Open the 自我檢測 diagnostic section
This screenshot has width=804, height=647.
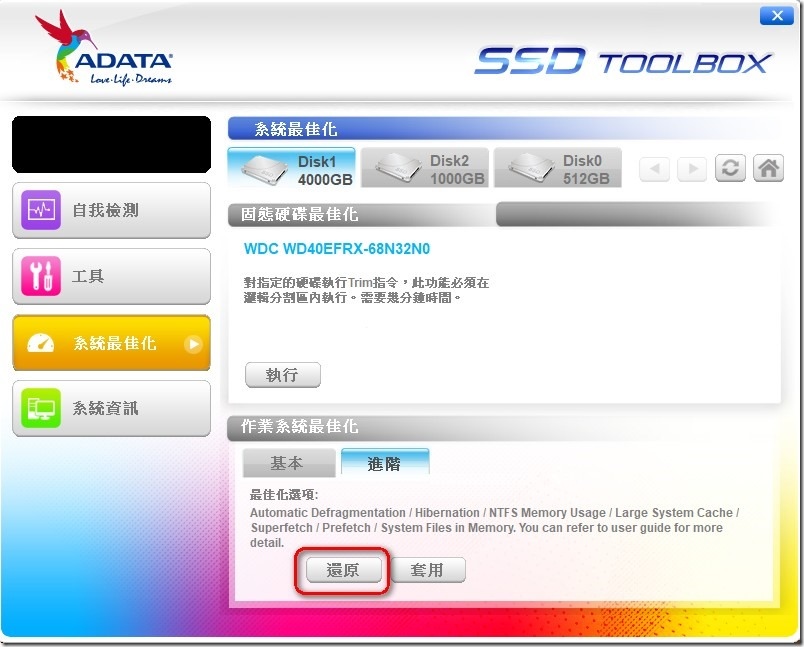(111, 210)
